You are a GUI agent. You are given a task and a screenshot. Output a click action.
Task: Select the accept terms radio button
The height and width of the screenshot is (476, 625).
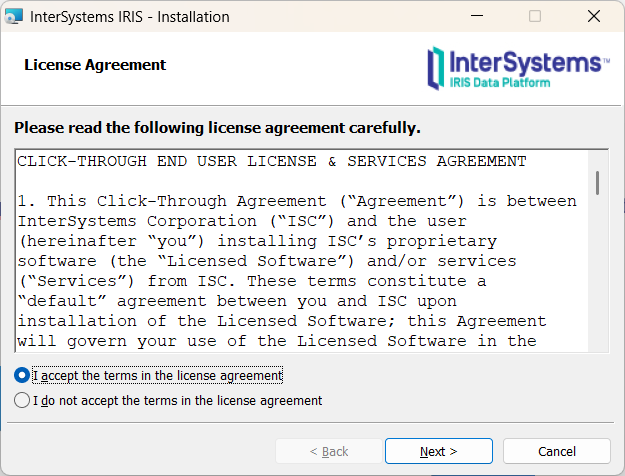click(x=22, y=376)
